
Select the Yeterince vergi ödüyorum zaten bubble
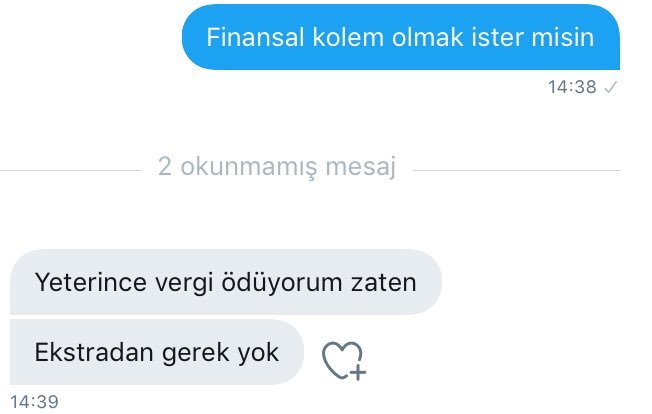pyautogui.click(x=226, y=282)
